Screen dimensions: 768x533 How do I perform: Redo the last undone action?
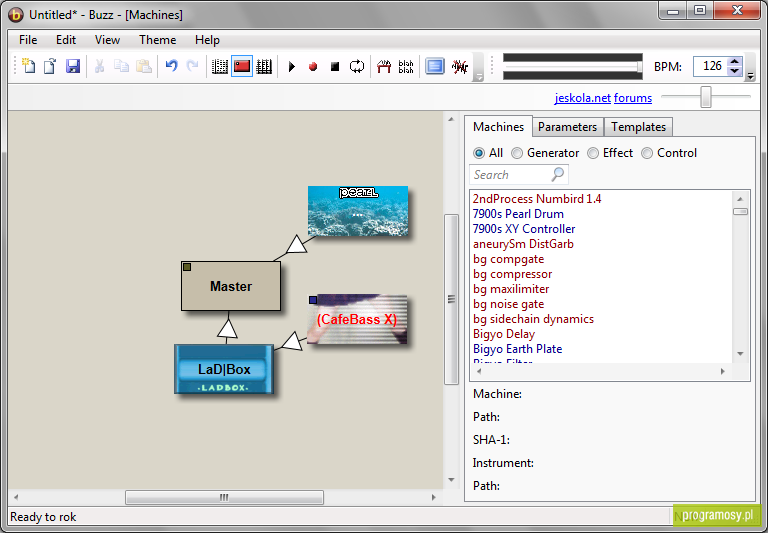point(192,66)
